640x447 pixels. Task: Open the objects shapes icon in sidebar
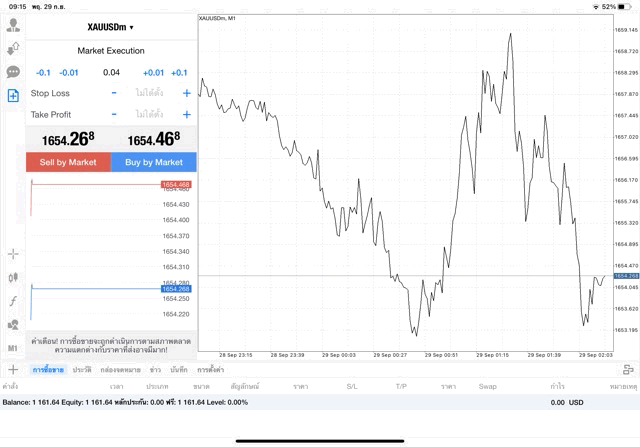pos(13,324)
